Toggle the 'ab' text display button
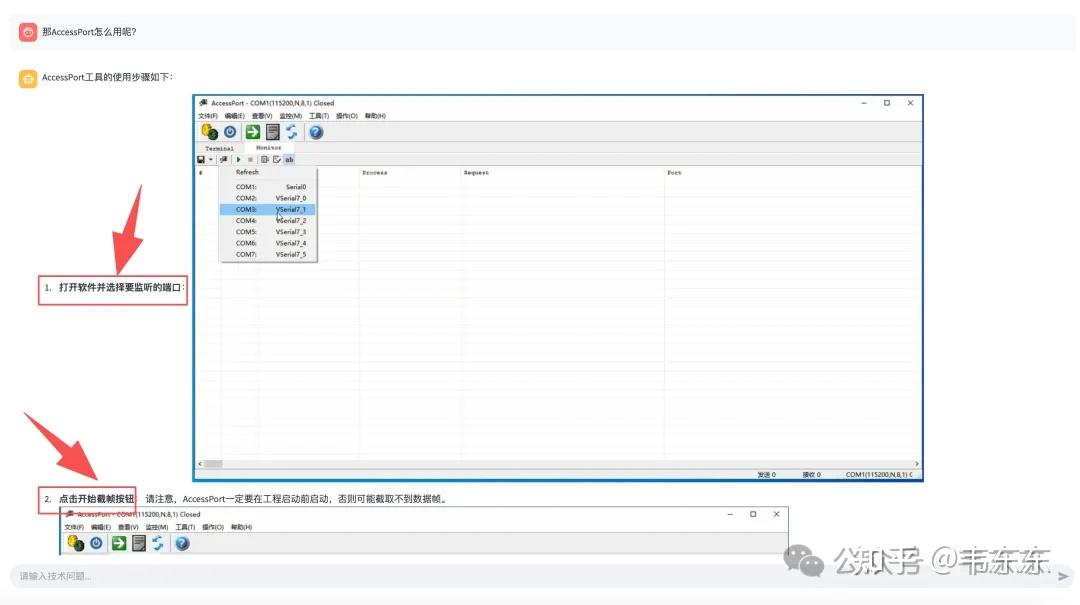The width and height of the screenshot is (1080, 605). [x=289, y=159]
